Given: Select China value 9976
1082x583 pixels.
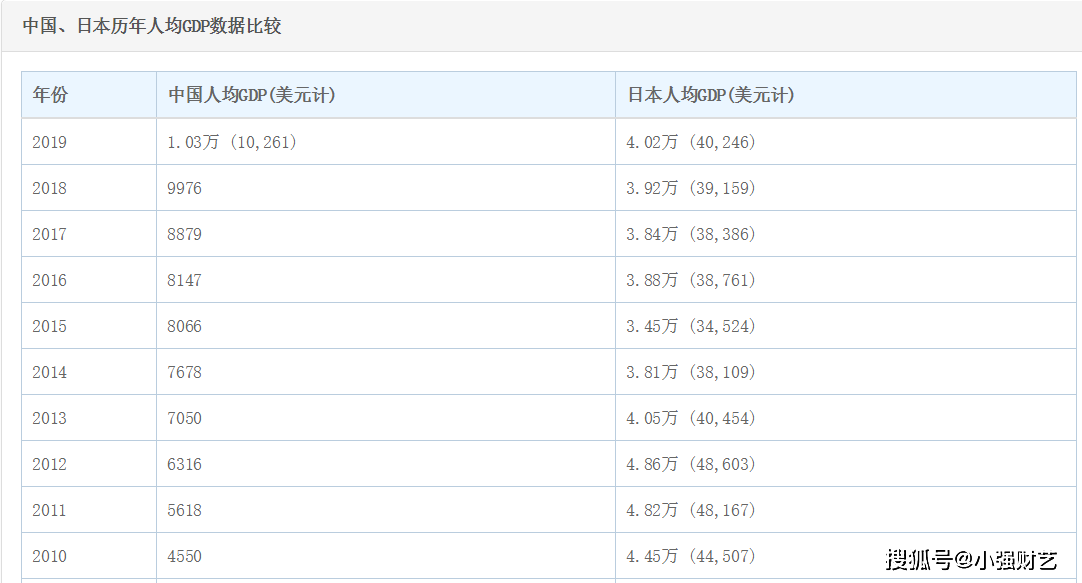Looking at the screenshot, I should point(184,188).
